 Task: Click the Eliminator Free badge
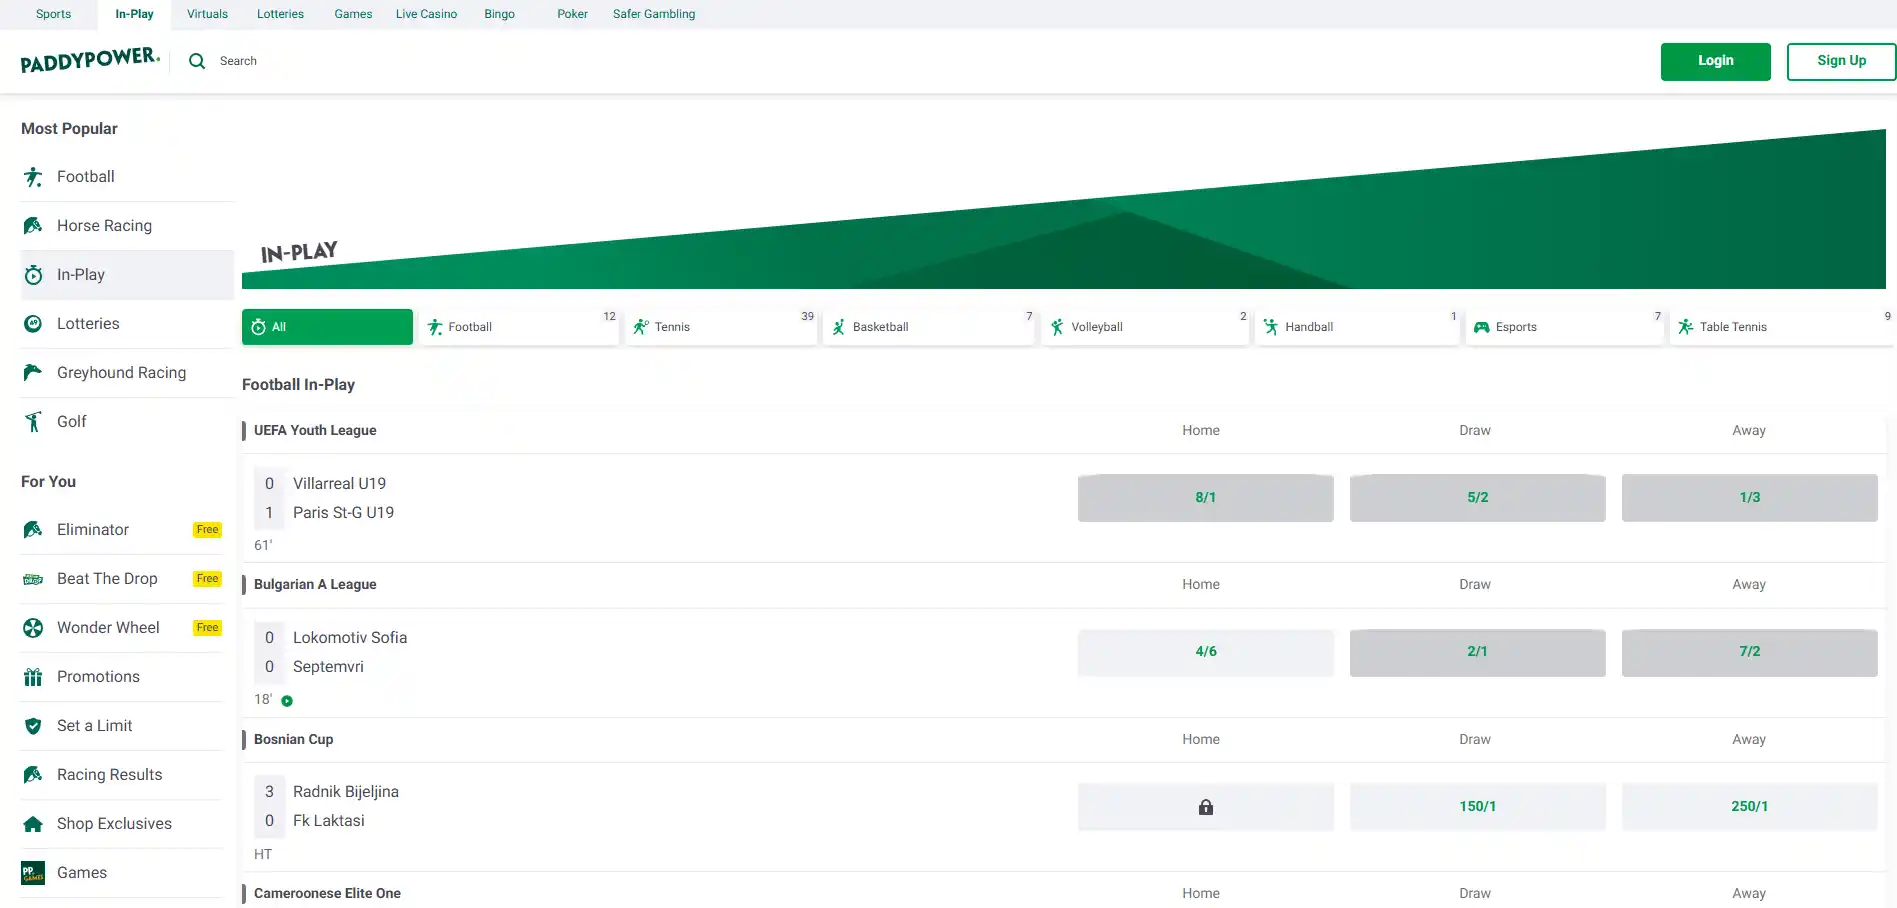coord(207,530)
